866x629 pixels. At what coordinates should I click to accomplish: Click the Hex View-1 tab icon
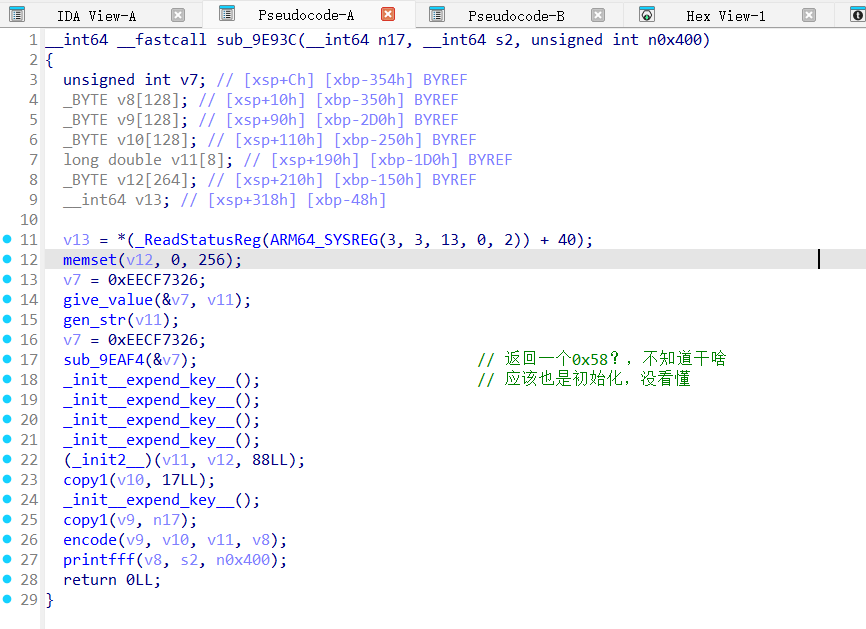pos(647,14)
